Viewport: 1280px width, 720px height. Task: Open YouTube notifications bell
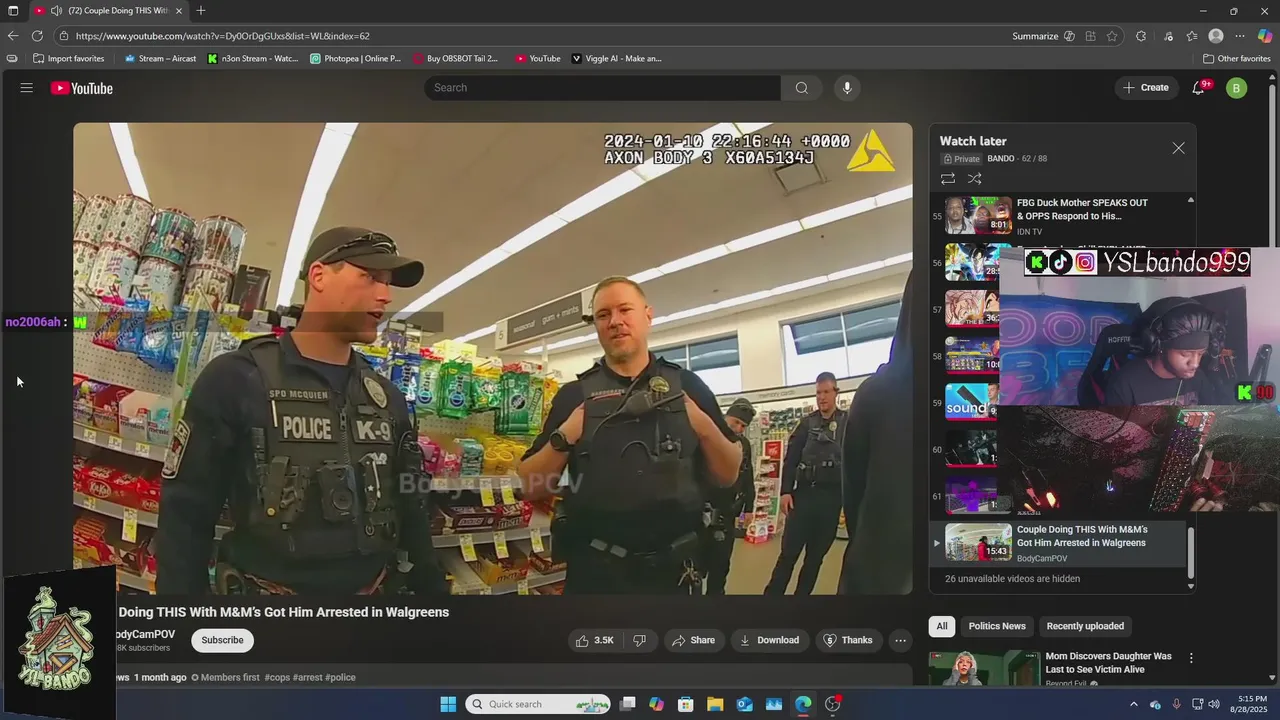[1198, 88]
